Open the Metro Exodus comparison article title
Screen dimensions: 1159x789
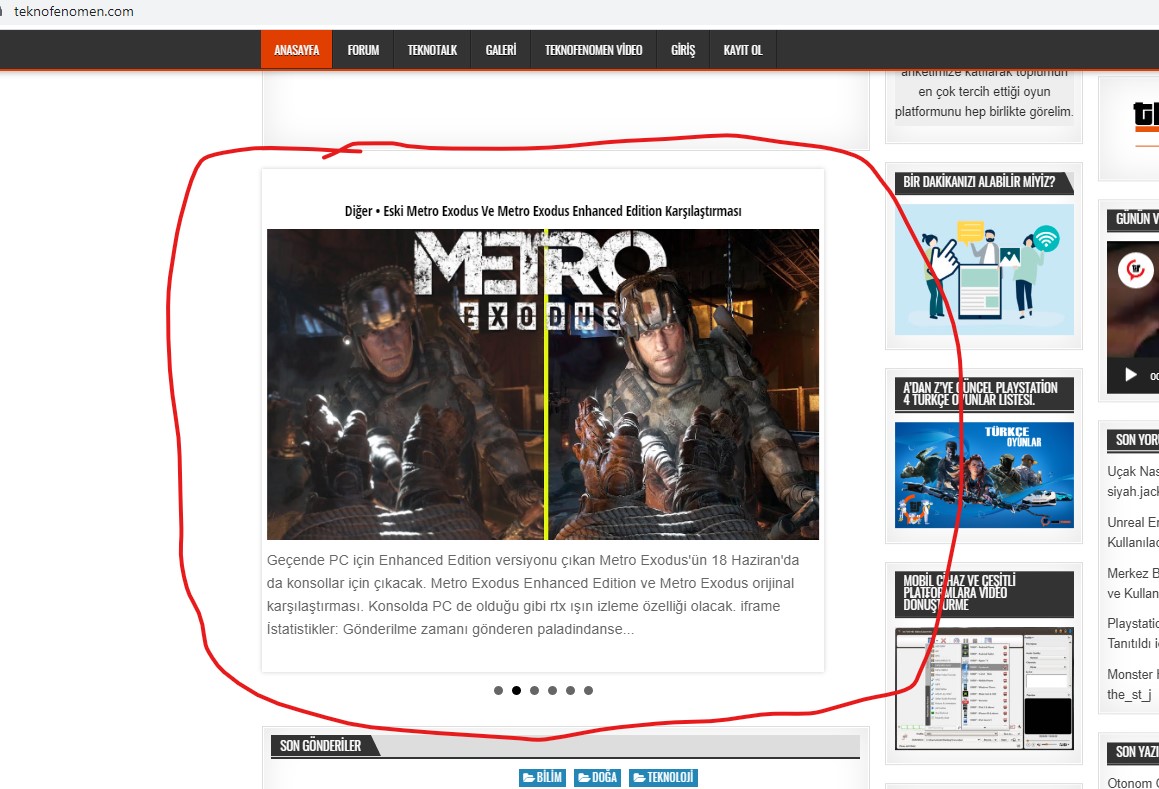coord(543,211)
